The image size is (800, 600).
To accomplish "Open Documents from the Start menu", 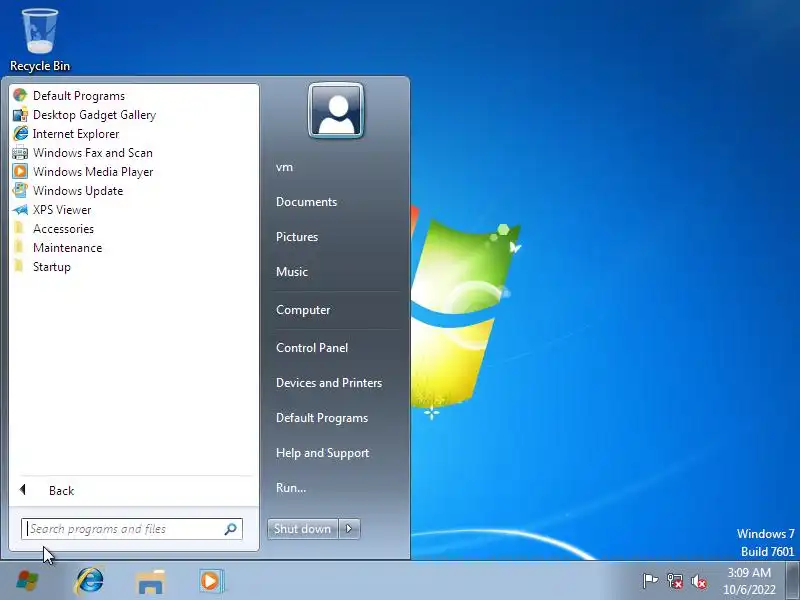I will 306,202.
